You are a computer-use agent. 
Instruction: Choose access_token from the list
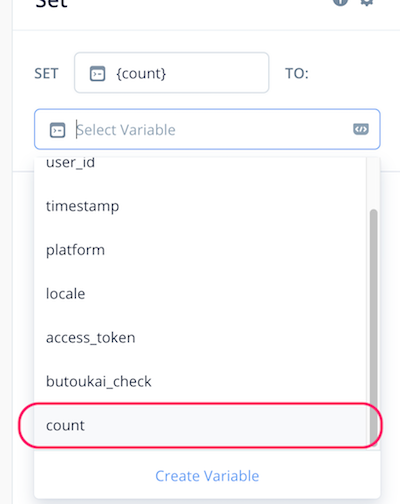pos(200,338)
